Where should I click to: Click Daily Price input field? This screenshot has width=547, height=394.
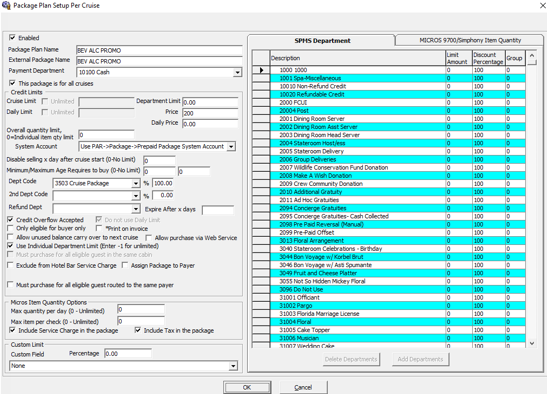(210, 124)
